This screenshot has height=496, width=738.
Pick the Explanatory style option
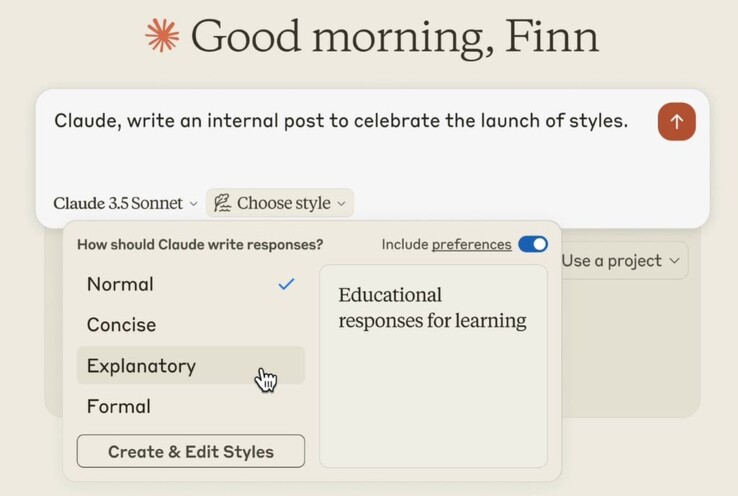click(x=141, y=366)
